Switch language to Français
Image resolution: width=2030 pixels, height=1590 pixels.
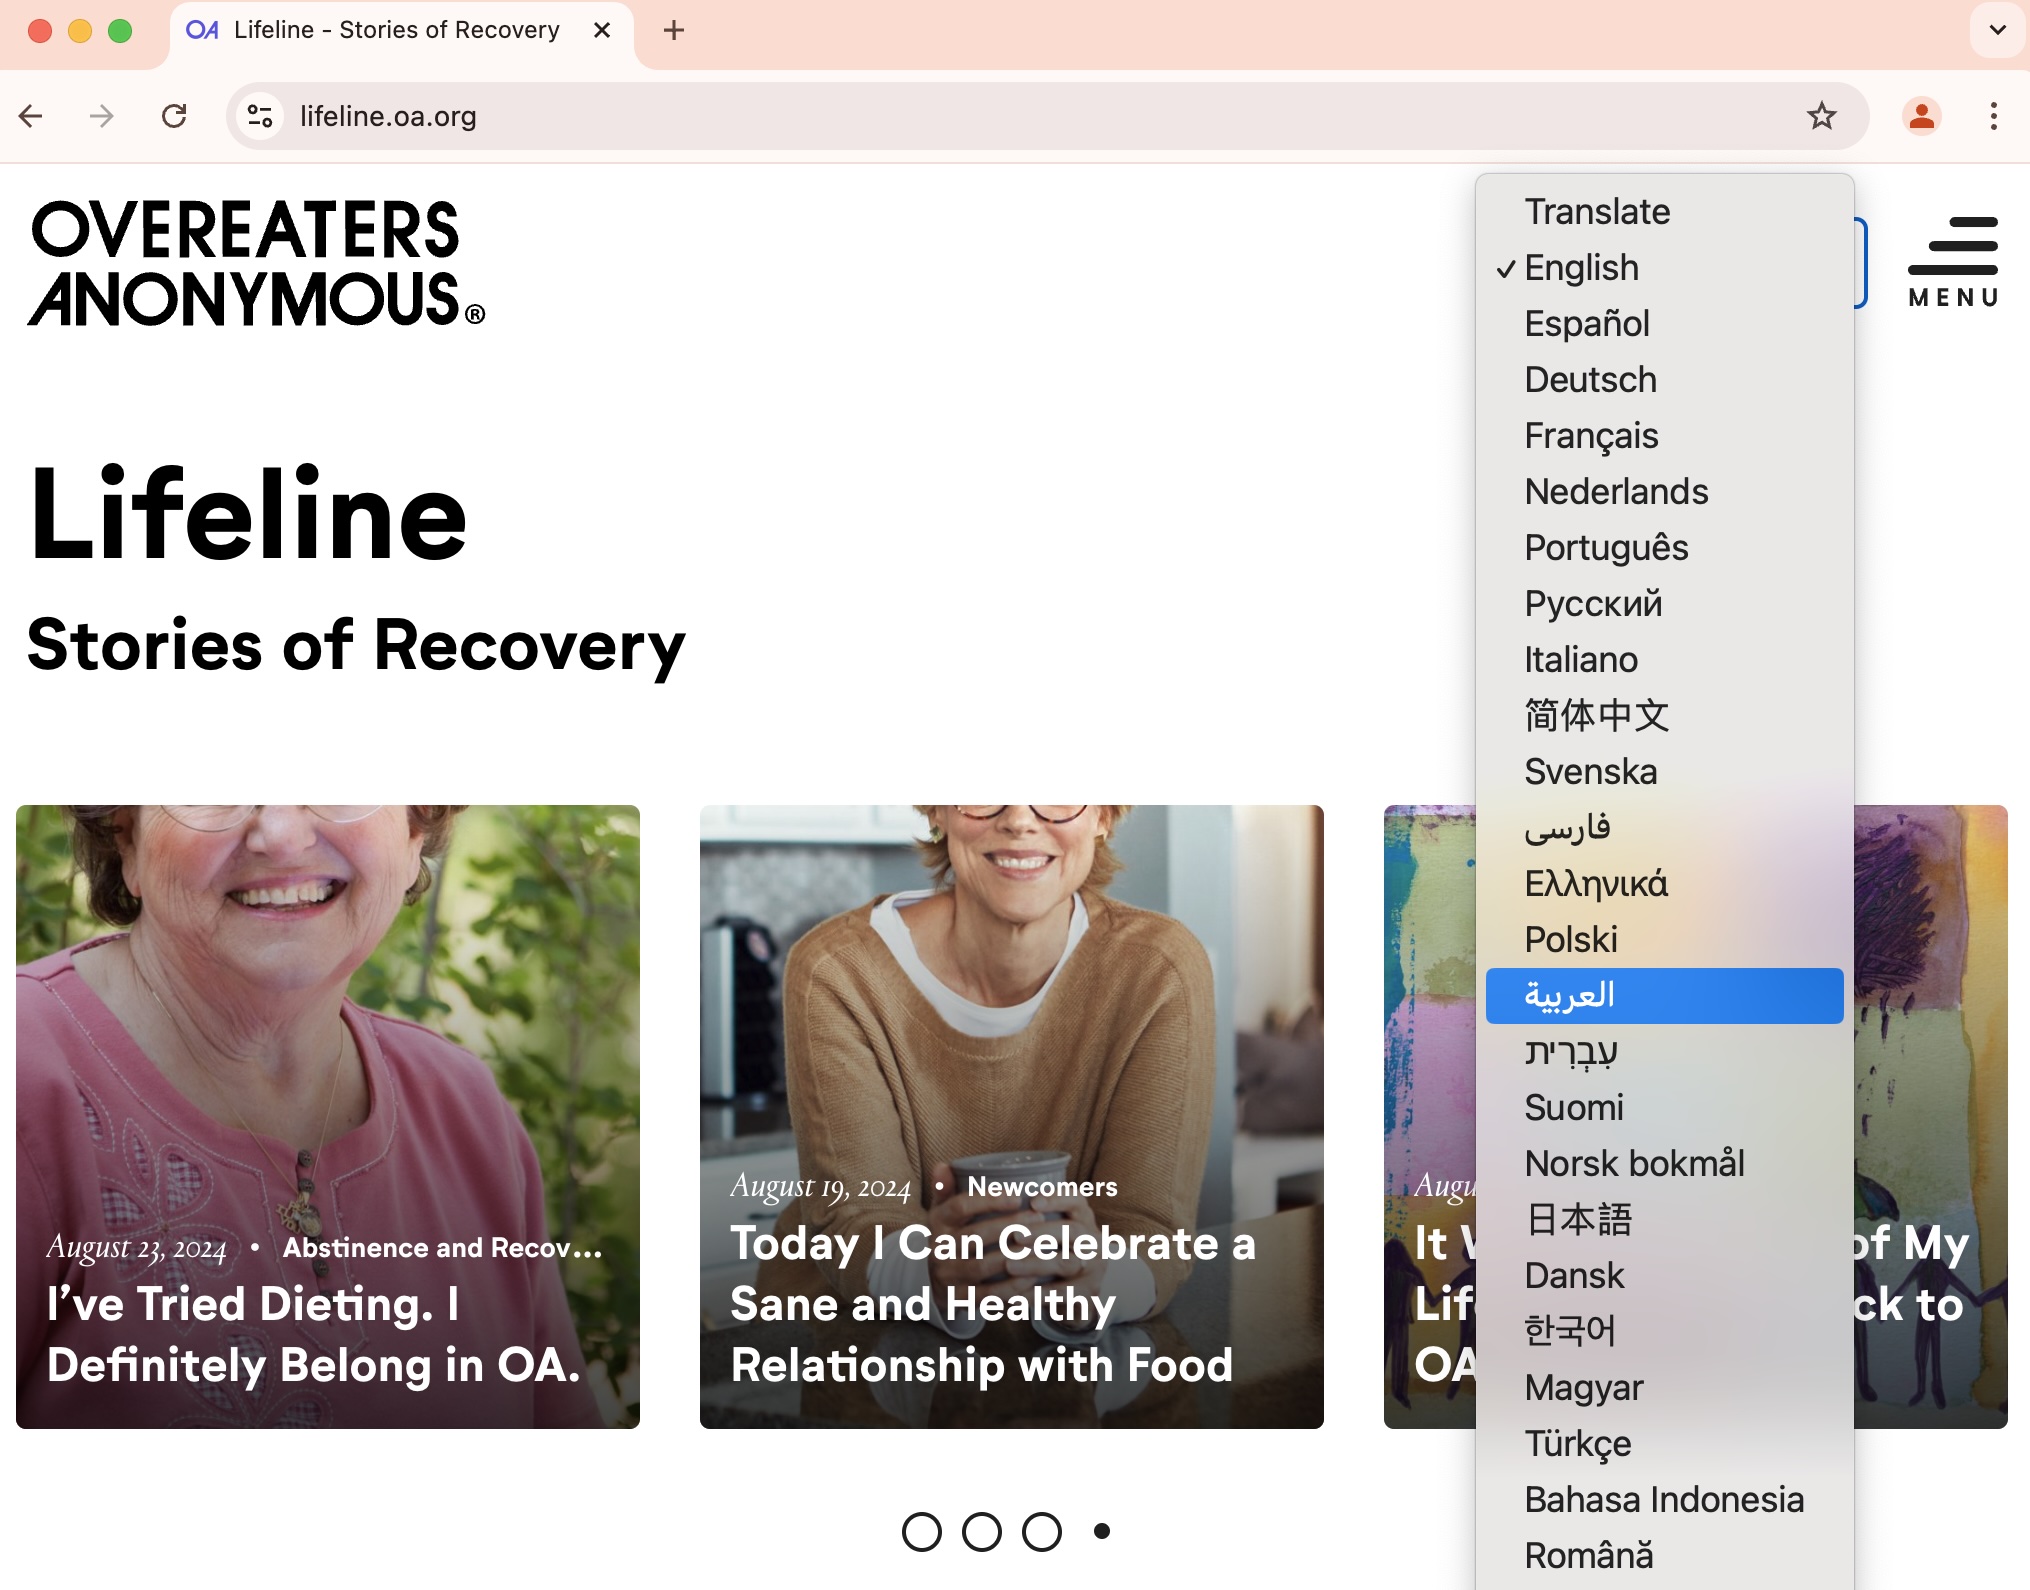click(x=1590, y=435)
